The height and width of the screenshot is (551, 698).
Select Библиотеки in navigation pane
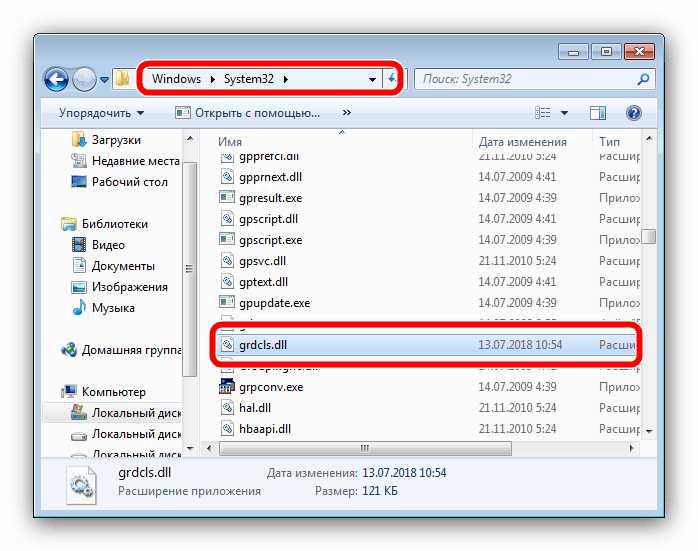click(x=104, y=224)
